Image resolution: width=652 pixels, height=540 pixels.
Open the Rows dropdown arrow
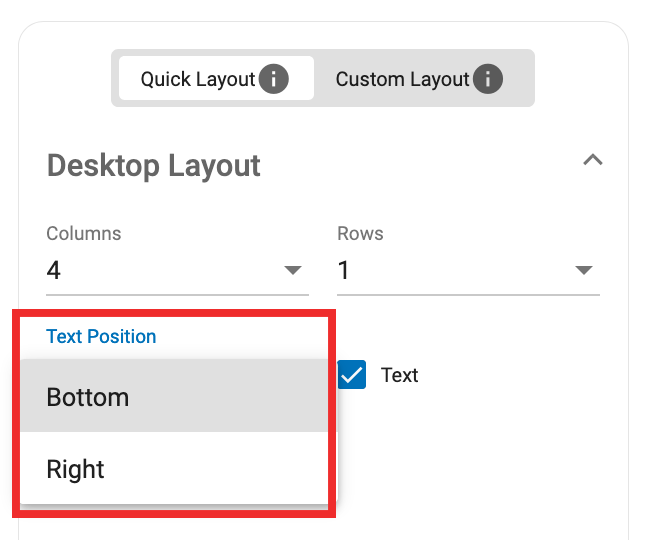coord(584,270)
